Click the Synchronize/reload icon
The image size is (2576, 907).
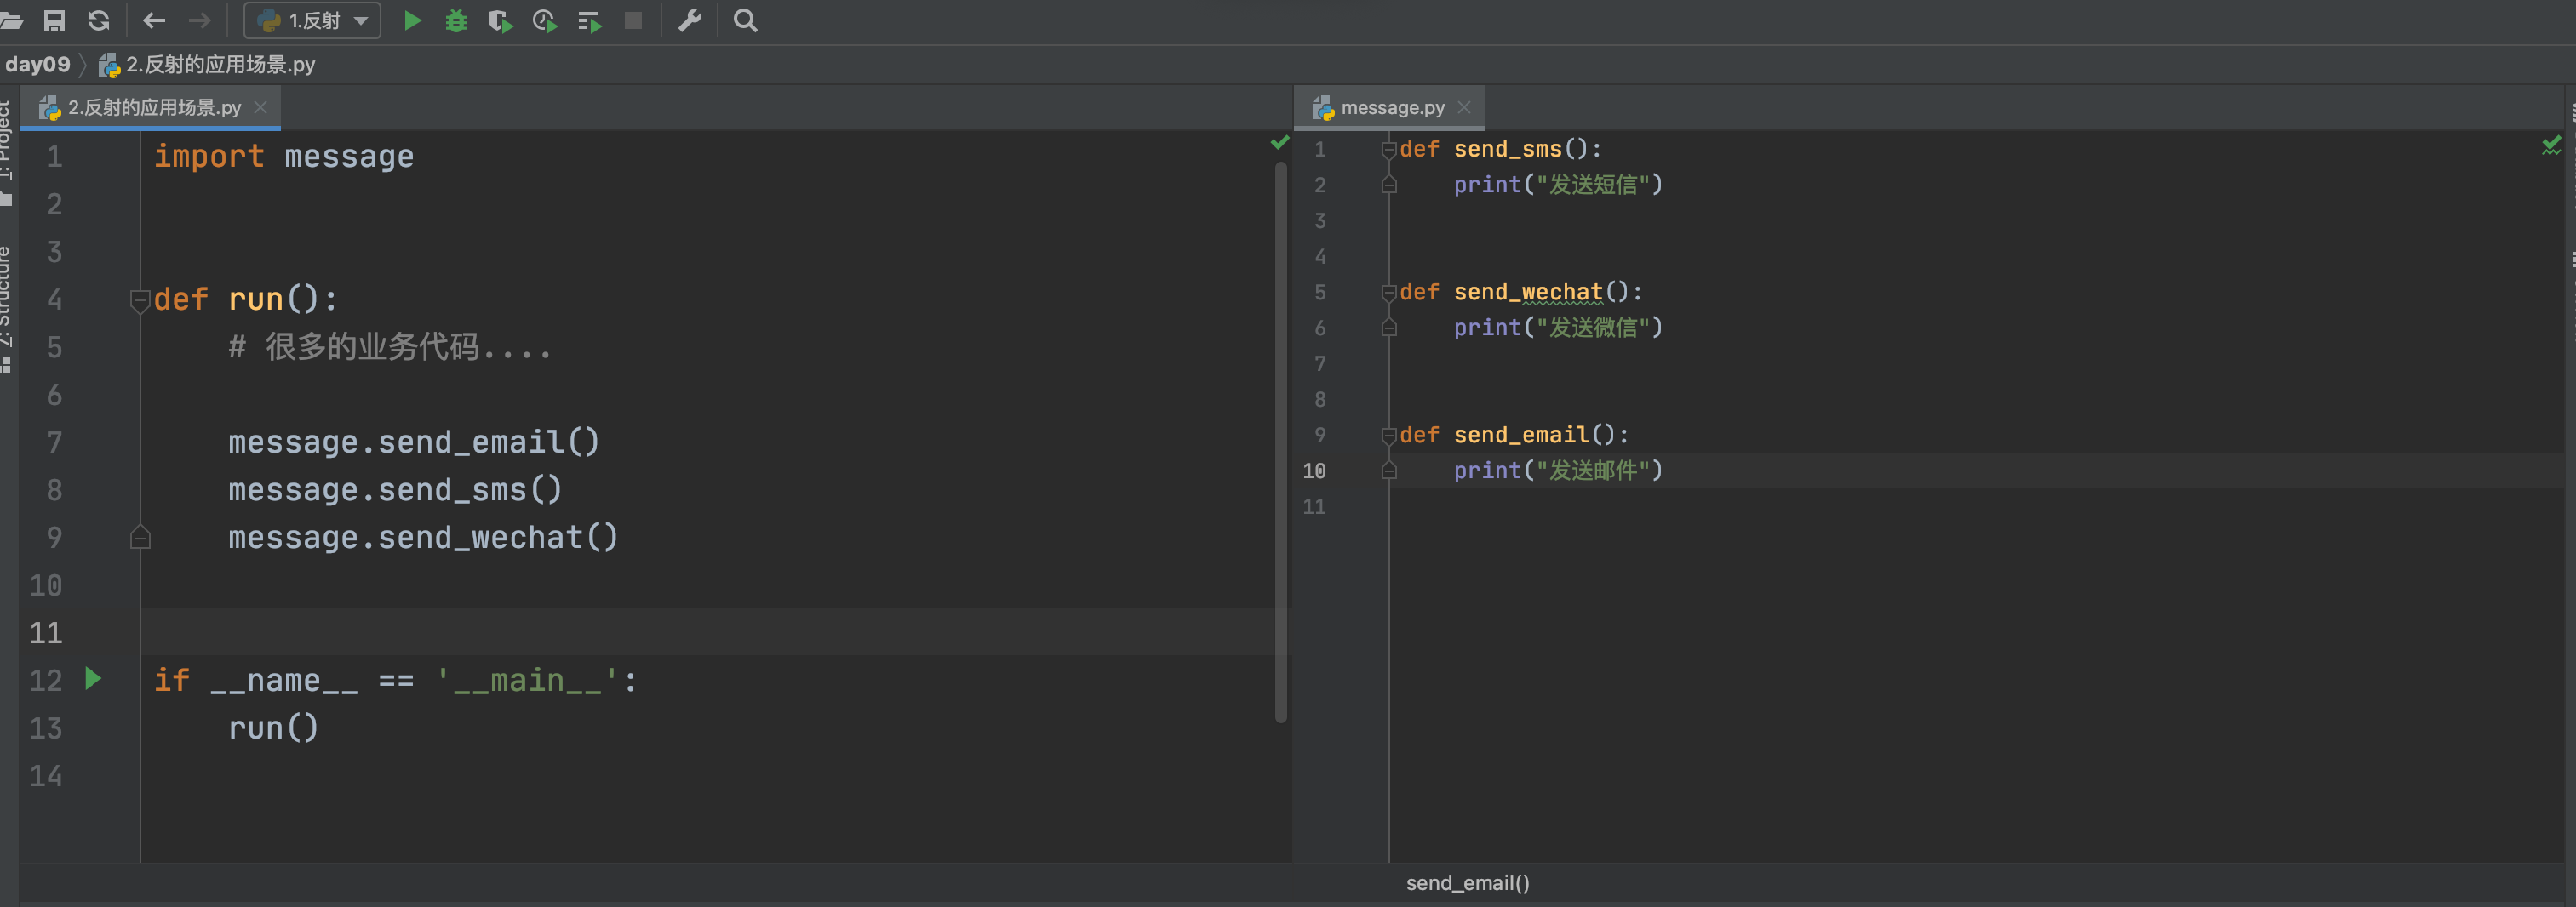coord(99,20)
